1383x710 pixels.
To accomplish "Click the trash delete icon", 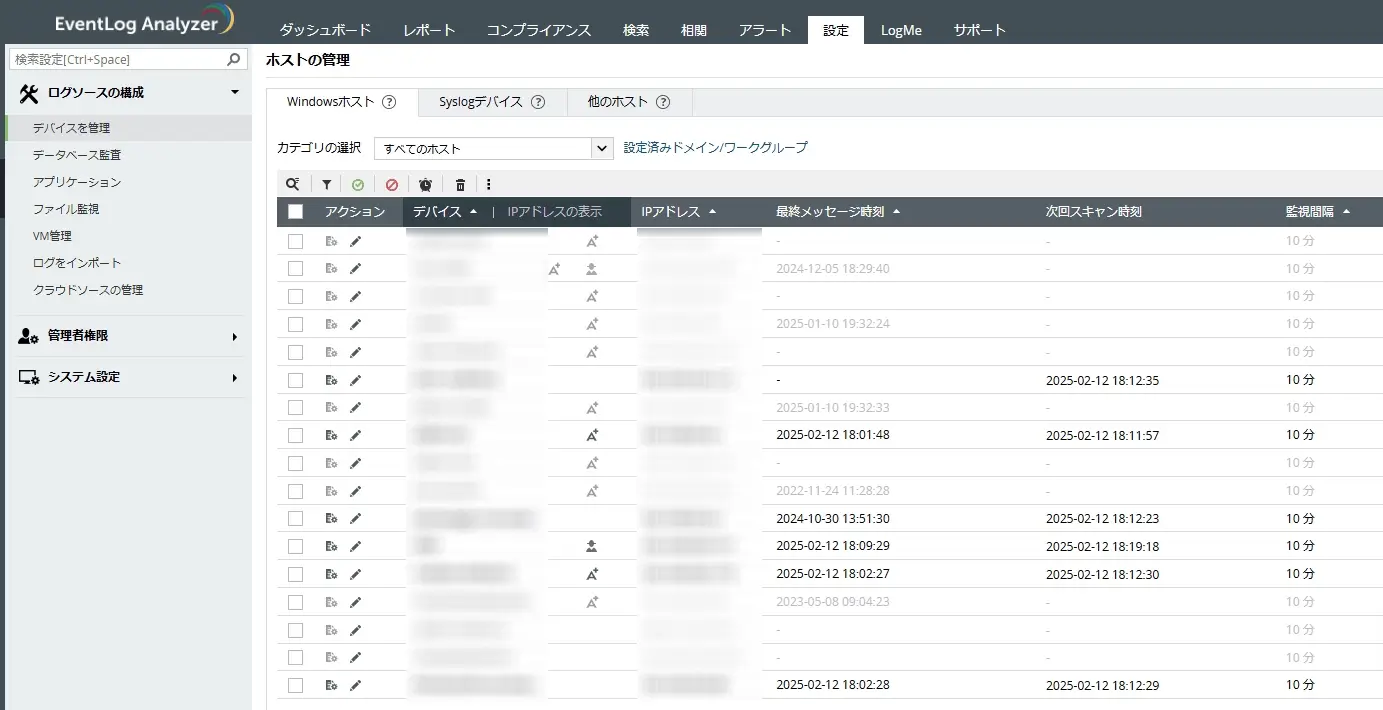I will [x=460, y=185].
